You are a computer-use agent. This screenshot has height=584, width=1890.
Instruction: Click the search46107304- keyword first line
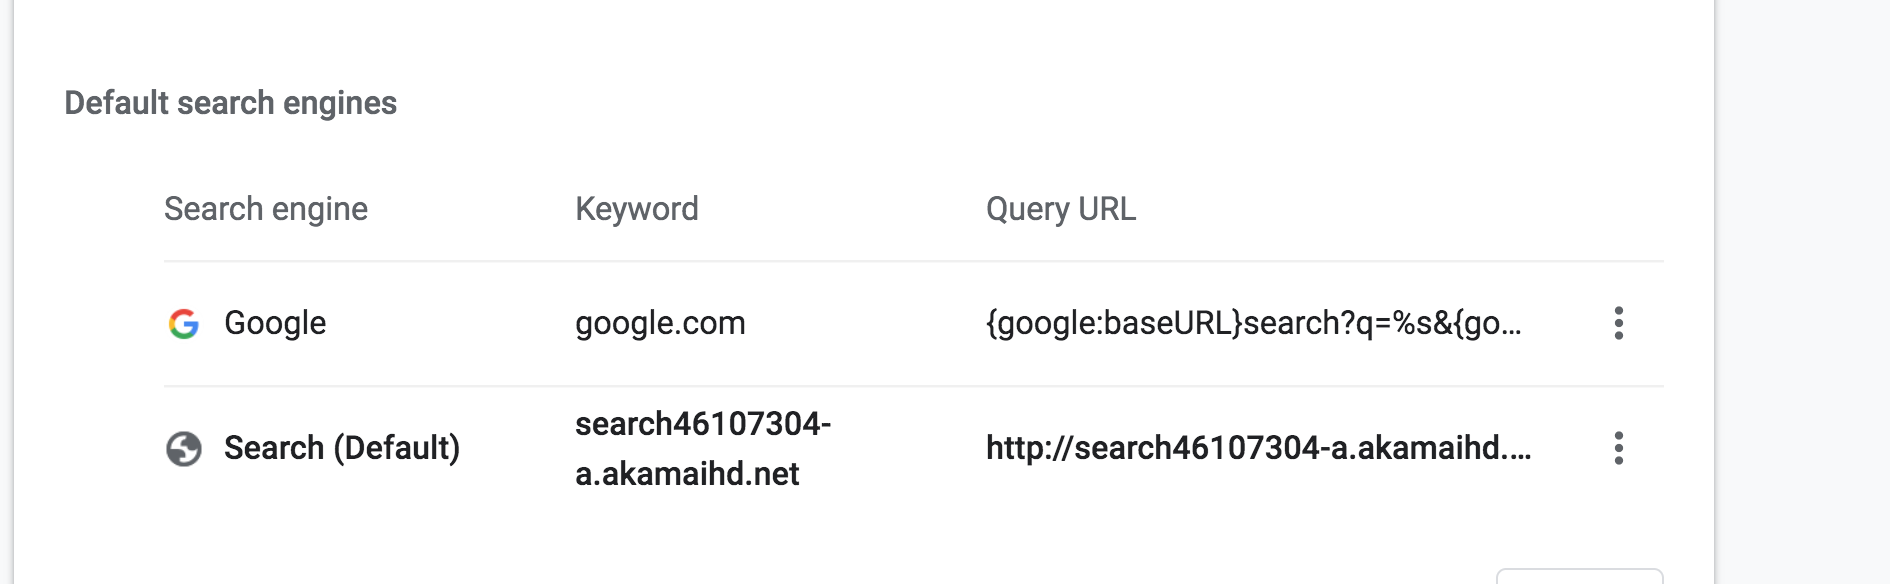tap(703, 424)
